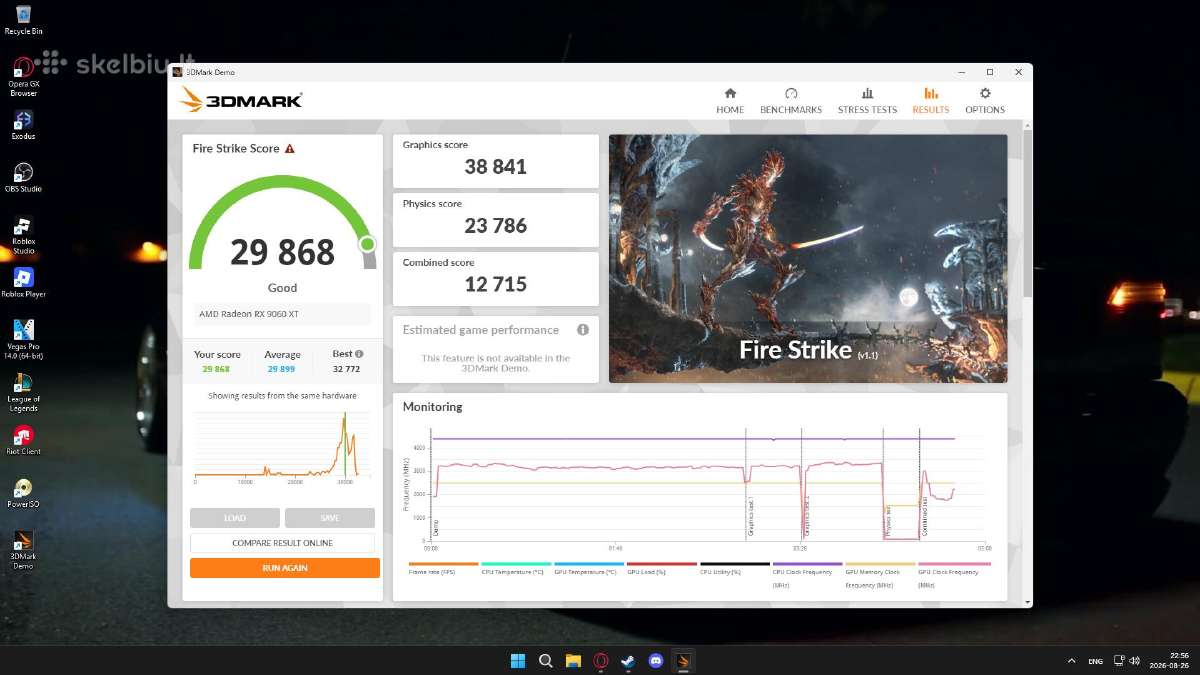Screen dimensions: 1200x675
Task: Open the STRESS TESTS tab
Action: [867, 100]
